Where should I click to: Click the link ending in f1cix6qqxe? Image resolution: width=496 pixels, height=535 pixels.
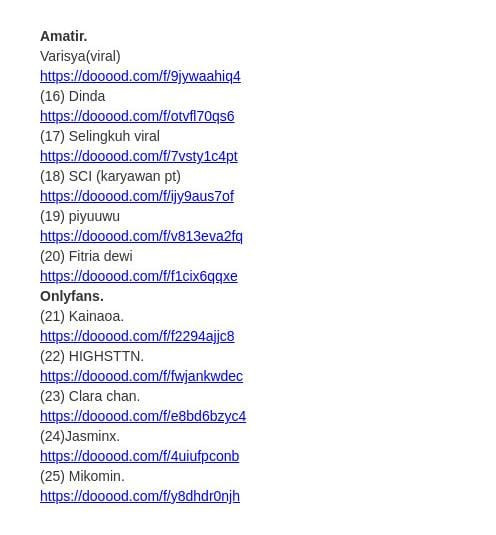(139, 276)
